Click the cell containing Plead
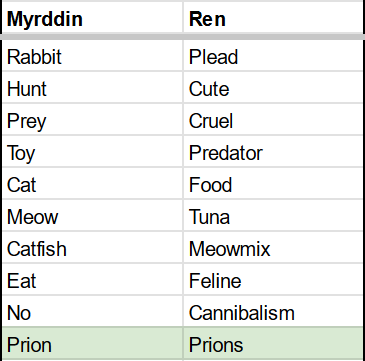Image resolution: width=365 pixels, height=361 pixels. tap(273, 56)
